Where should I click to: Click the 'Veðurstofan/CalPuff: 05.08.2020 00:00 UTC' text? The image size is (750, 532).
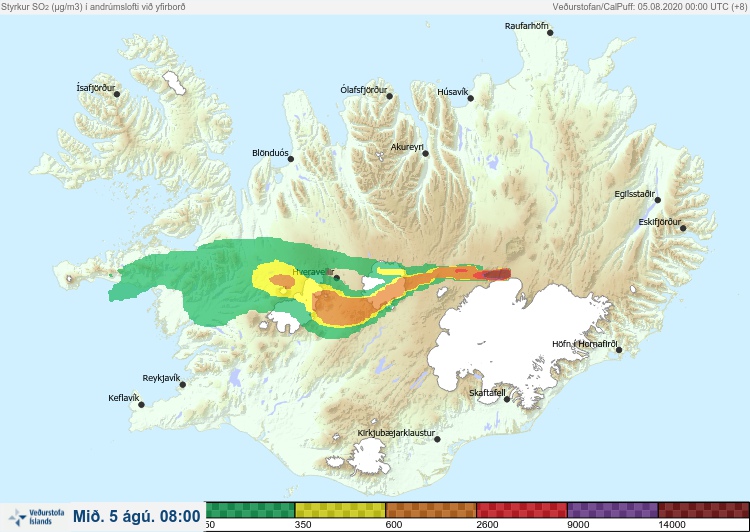pyautogui.click(x=640, y=7)
